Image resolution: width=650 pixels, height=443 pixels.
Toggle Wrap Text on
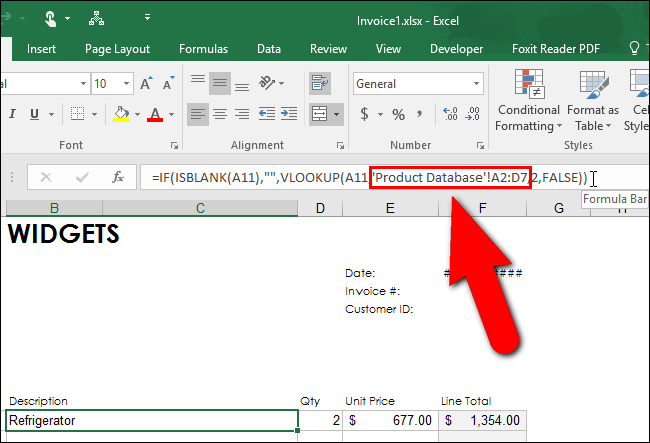(x=321, y=85)
